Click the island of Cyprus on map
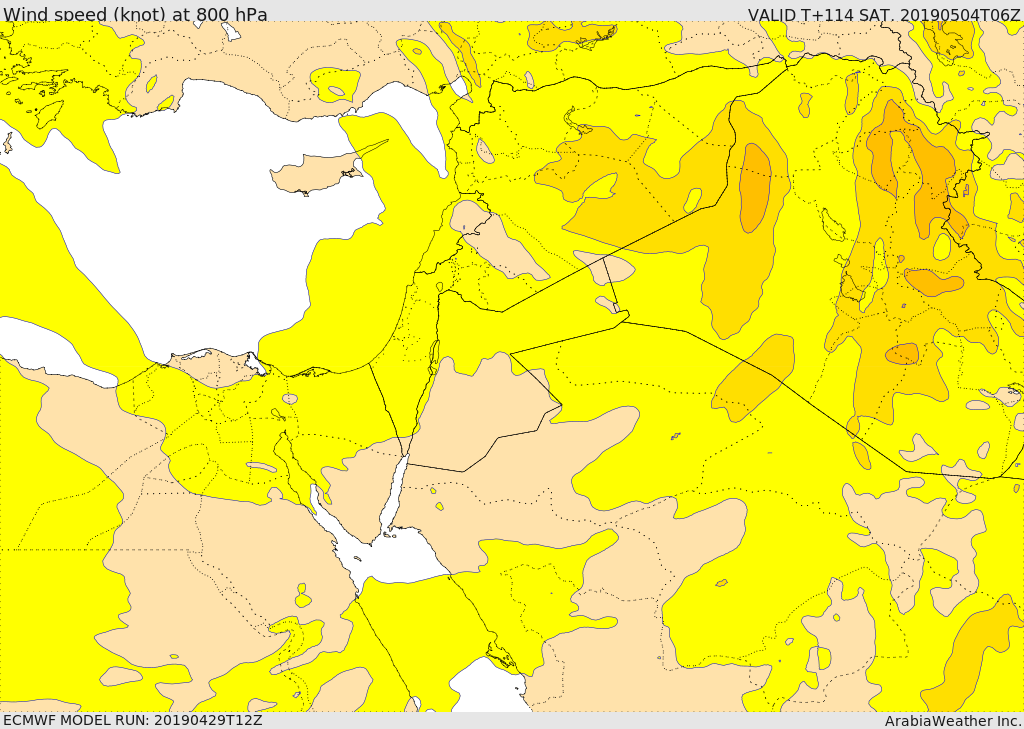Viewport: 1024px width, 729px height. click(318, 174)
